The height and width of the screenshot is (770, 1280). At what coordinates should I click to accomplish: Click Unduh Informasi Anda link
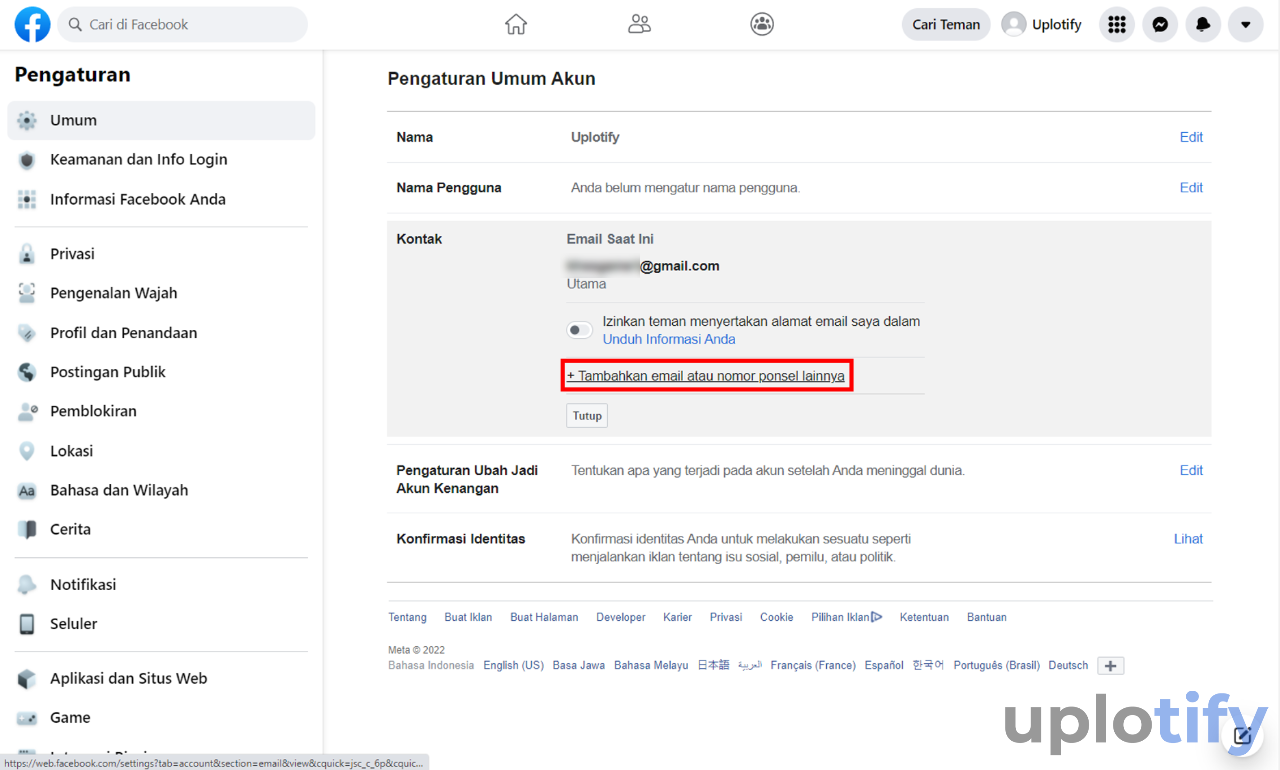[x=669, y=339]
